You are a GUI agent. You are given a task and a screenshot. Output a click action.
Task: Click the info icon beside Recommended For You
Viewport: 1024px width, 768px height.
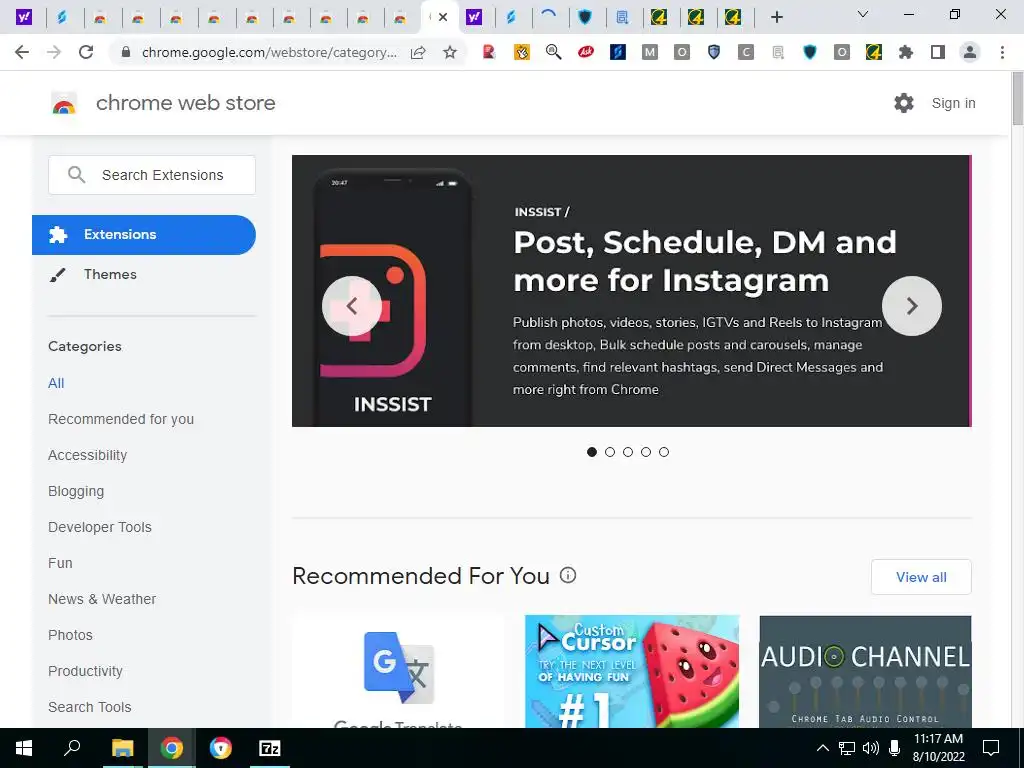(568, 575)
